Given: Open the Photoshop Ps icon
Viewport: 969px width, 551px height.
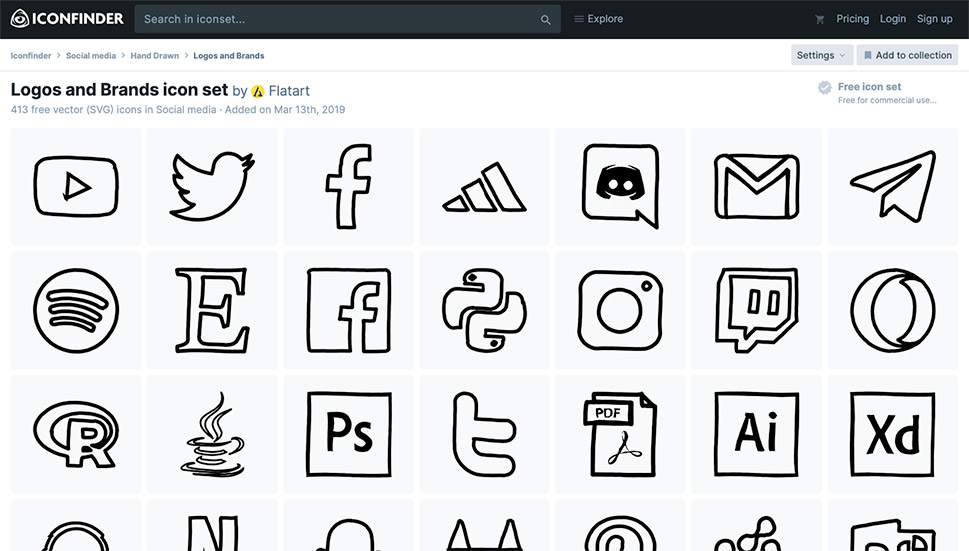Looking at the screenshot, I should pyautogui.click(x=348, y=434).
